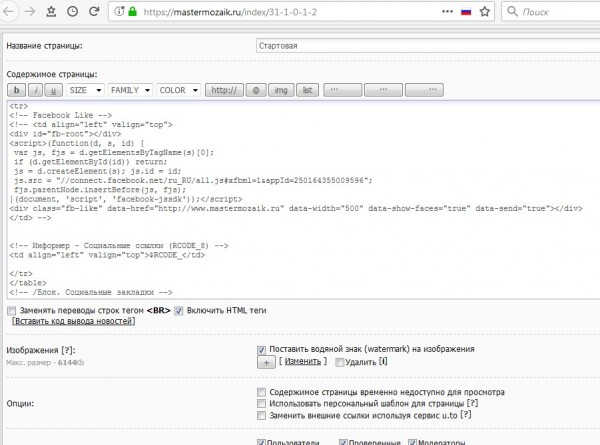This screenshot has height=445, width=600.
Task: Bookmark this page with the star icon
Action: (484, 11)
